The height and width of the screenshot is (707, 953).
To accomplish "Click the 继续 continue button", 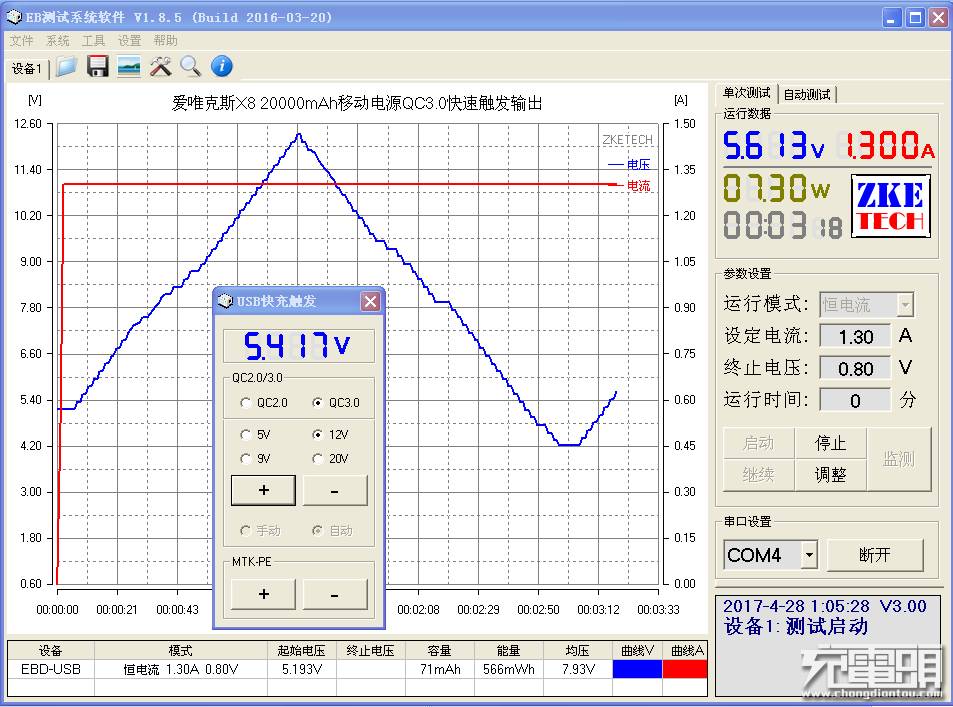I will tap(759, 475).
